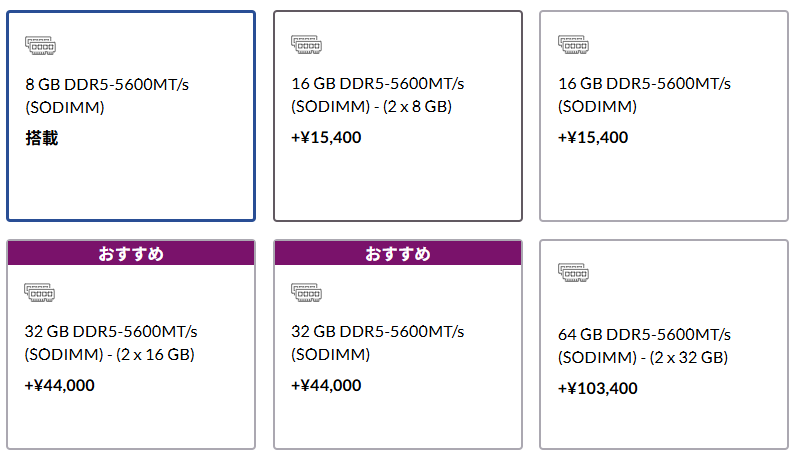
Task: Choose the single 32 GB SODIMM option
Action: coord(398,345)
